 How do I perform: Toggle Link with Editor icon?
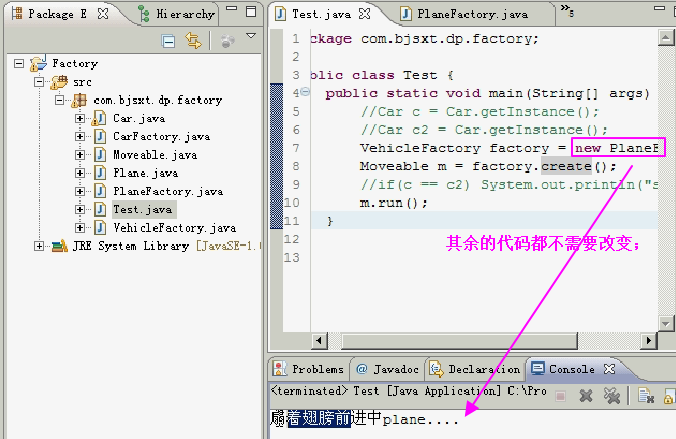click(x=193, y=41)
